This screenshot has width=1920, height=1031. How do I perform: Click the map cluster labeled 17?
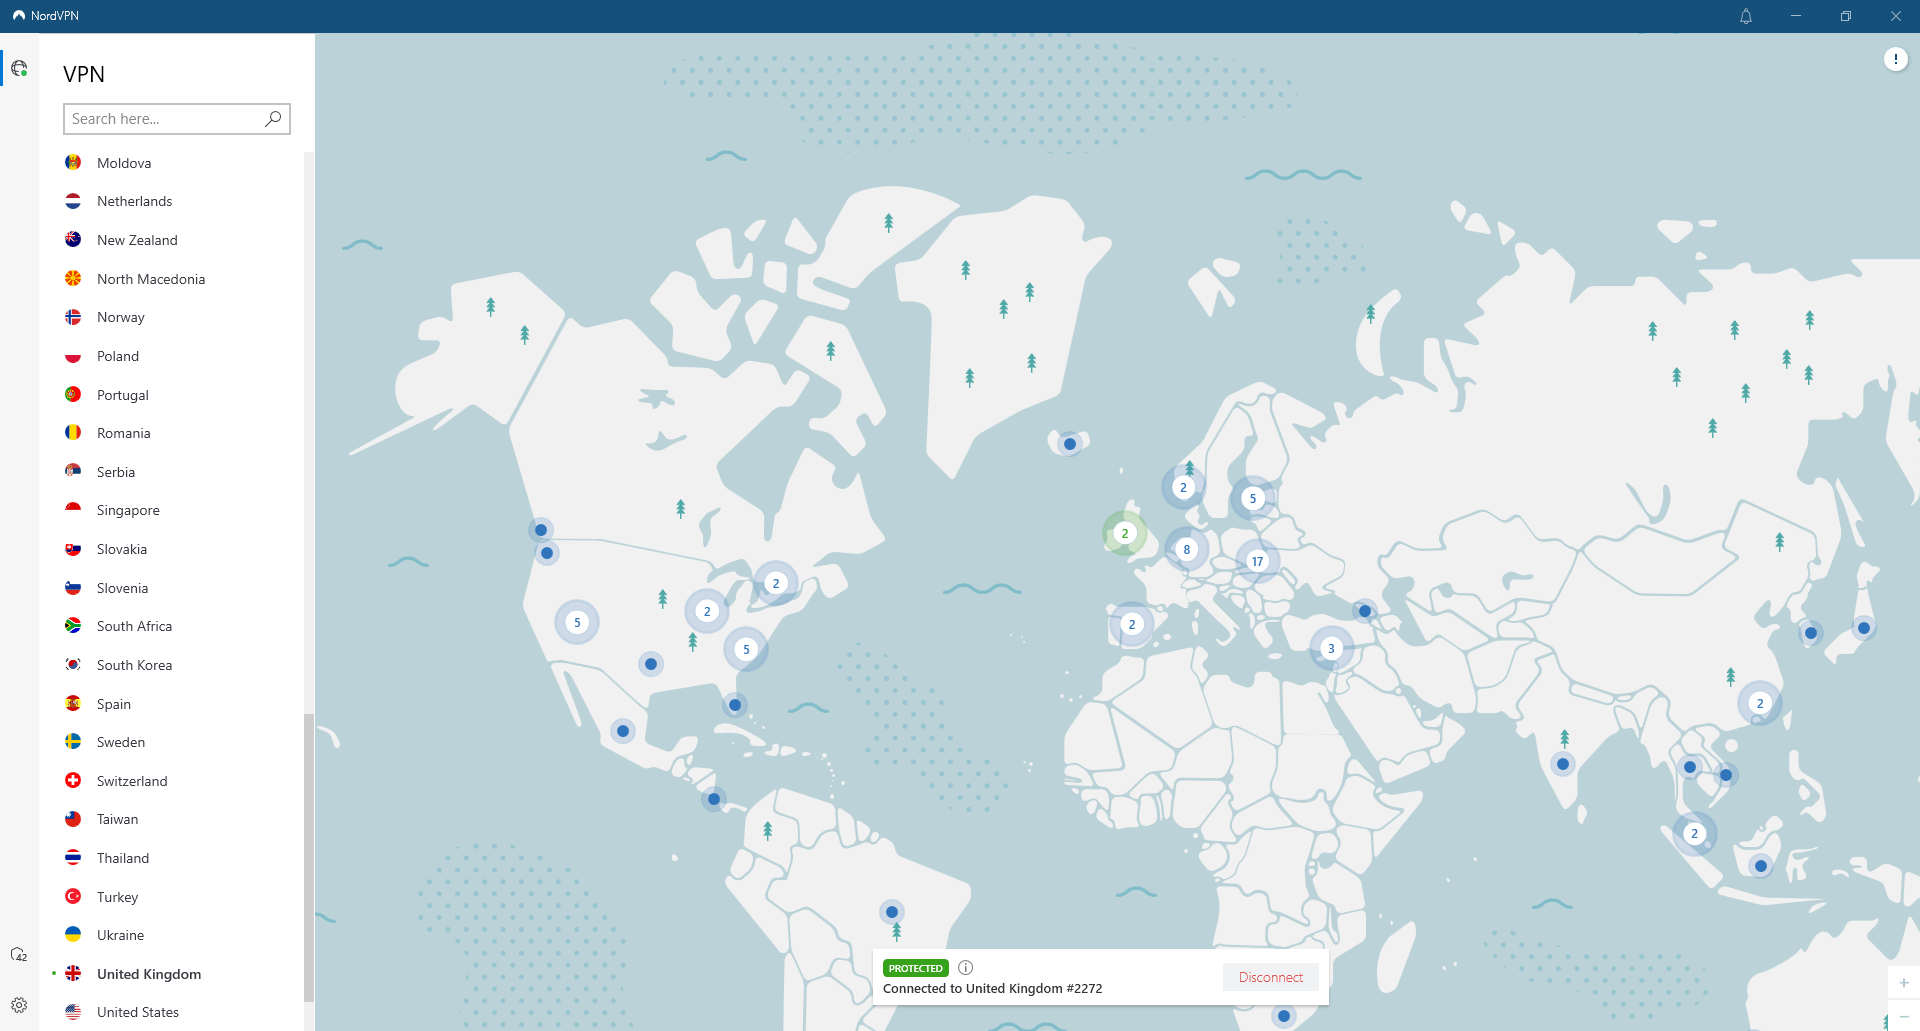coord(1257,561)
